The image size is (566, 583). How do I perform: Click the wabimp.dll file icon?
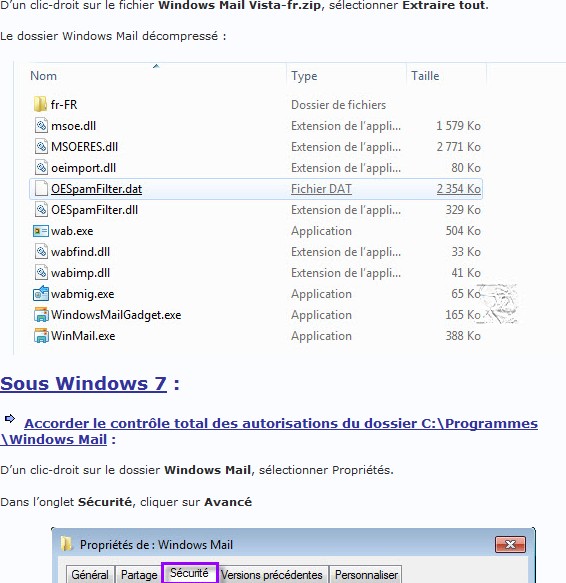click(41, 273)
